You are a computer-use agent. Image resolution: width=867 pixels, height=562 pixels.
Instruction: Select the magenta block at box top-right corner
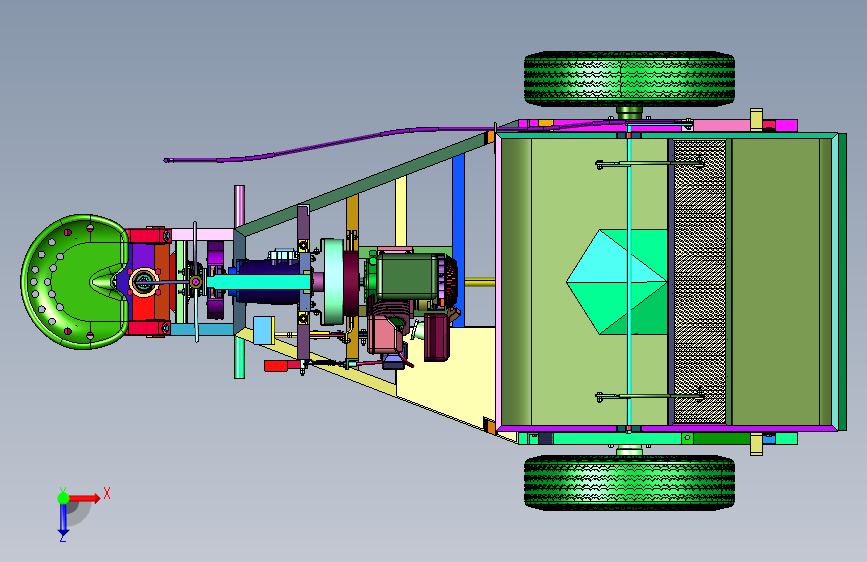[786, 126]
